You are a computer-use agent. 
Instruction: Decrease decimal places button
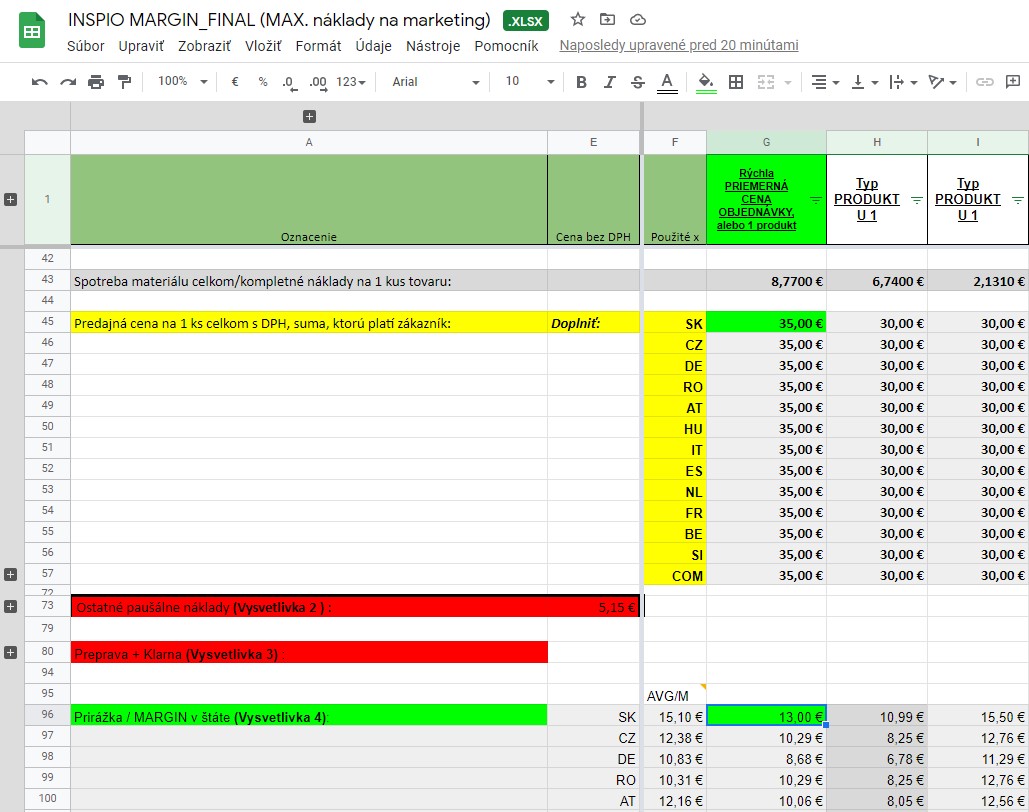(289, 83)
